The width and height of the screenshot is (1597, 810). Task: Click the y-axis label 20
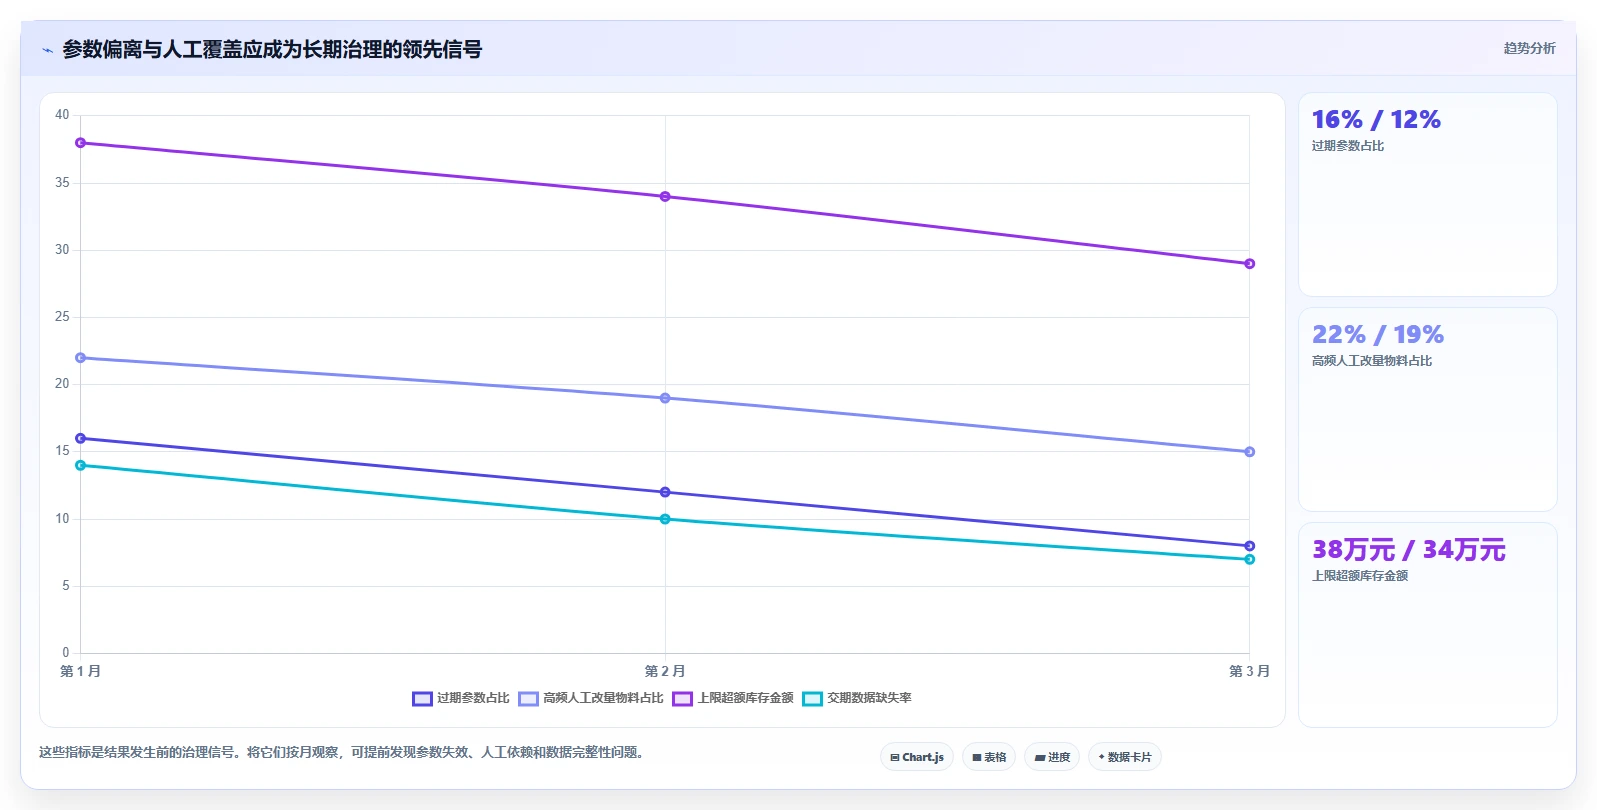tap(62, 384)
